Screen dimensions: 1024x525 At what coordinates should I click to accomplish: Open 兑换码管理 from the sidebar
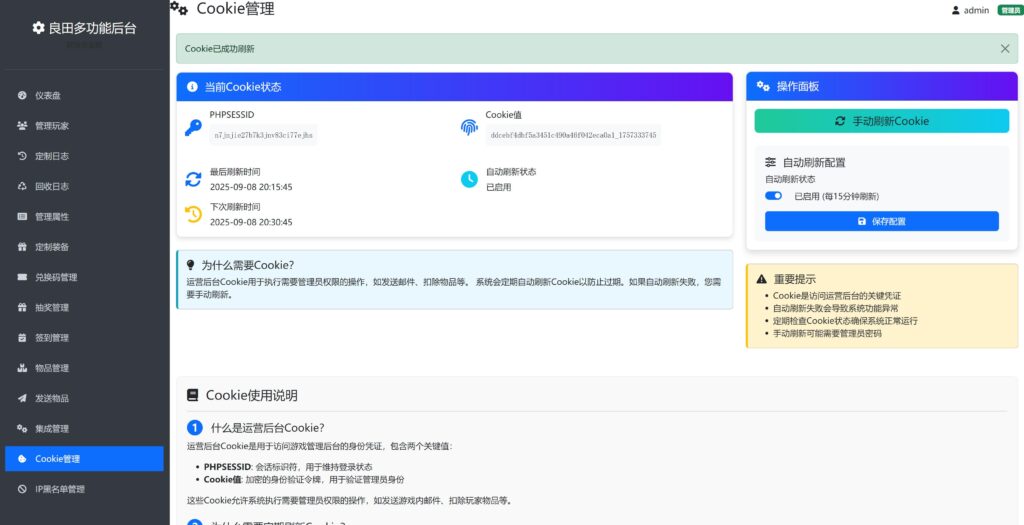(56, 277)
